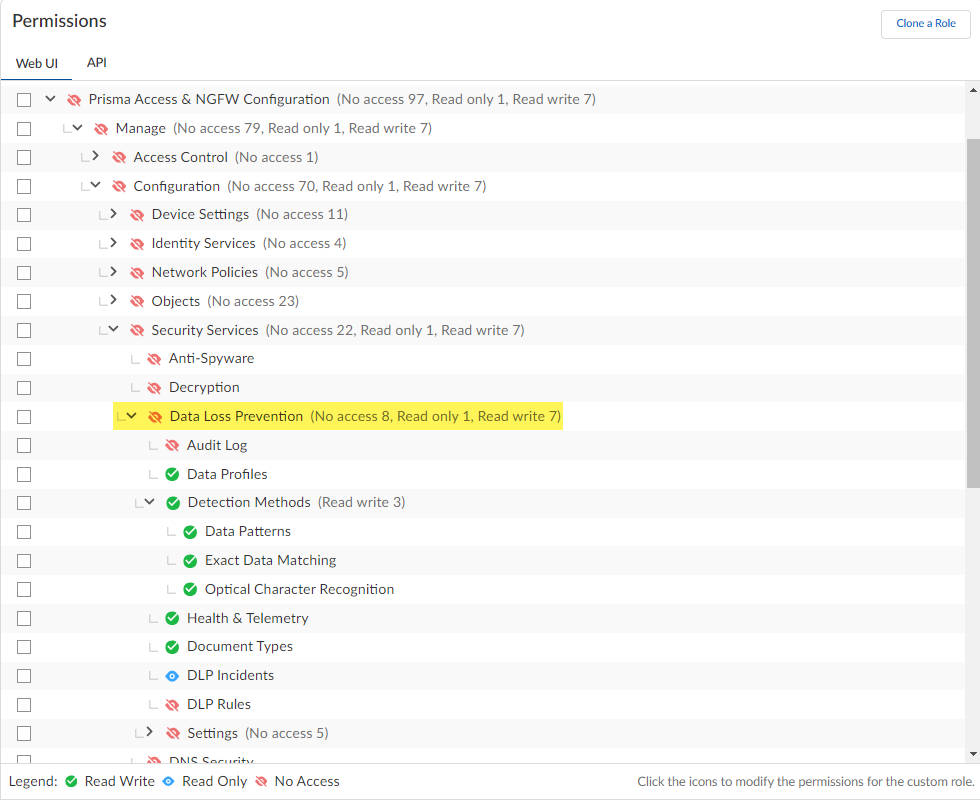
Task: Toggle Device Settings permission icon
Action: [137, 215]
